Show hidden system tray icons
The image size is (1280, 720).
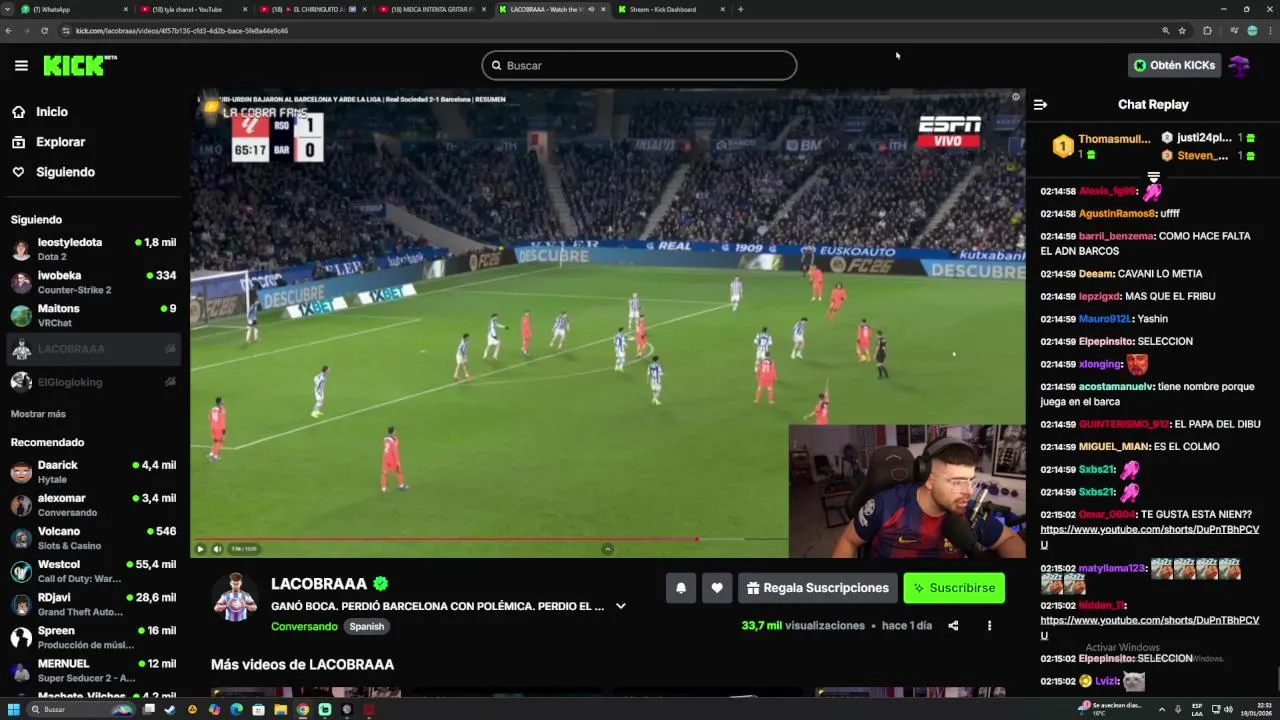coord(1163,710)
